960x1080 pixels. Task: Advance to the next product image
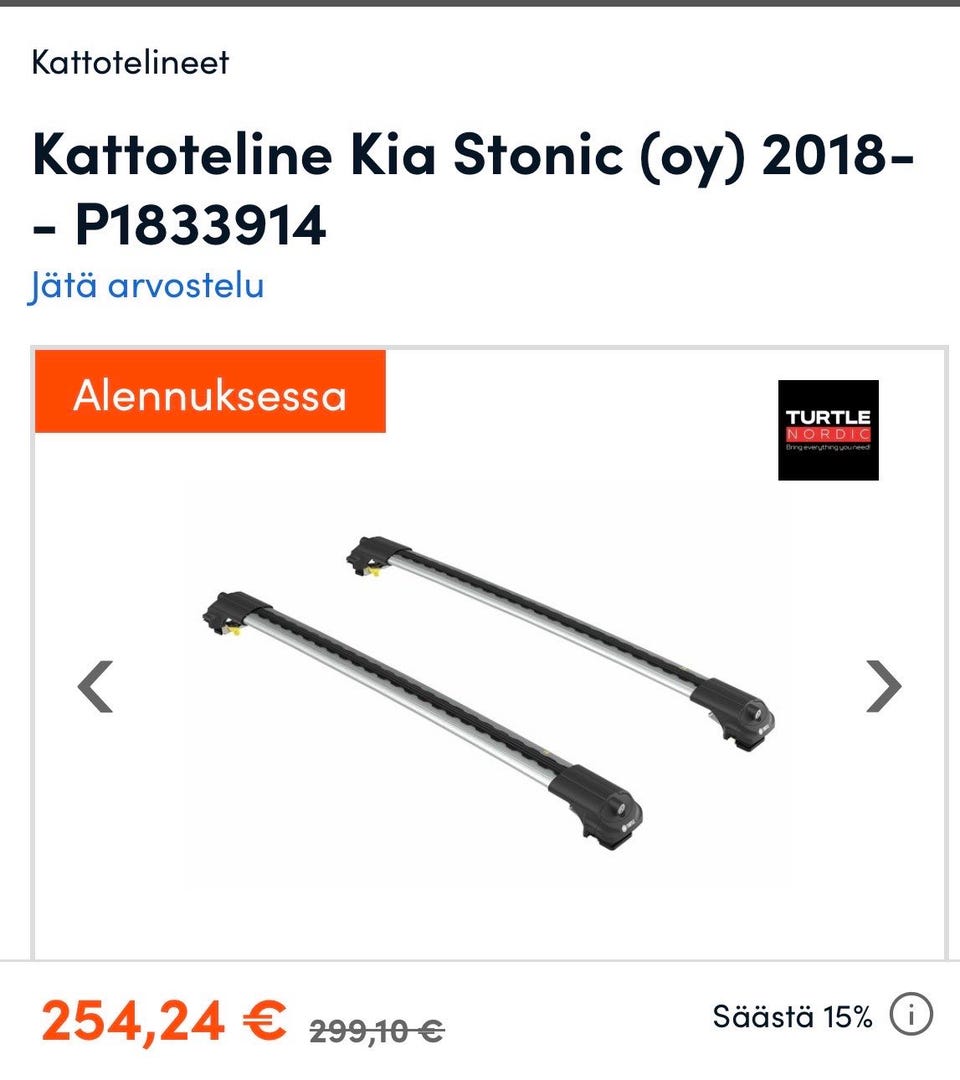pyautogui.click(x=884, y=686)
